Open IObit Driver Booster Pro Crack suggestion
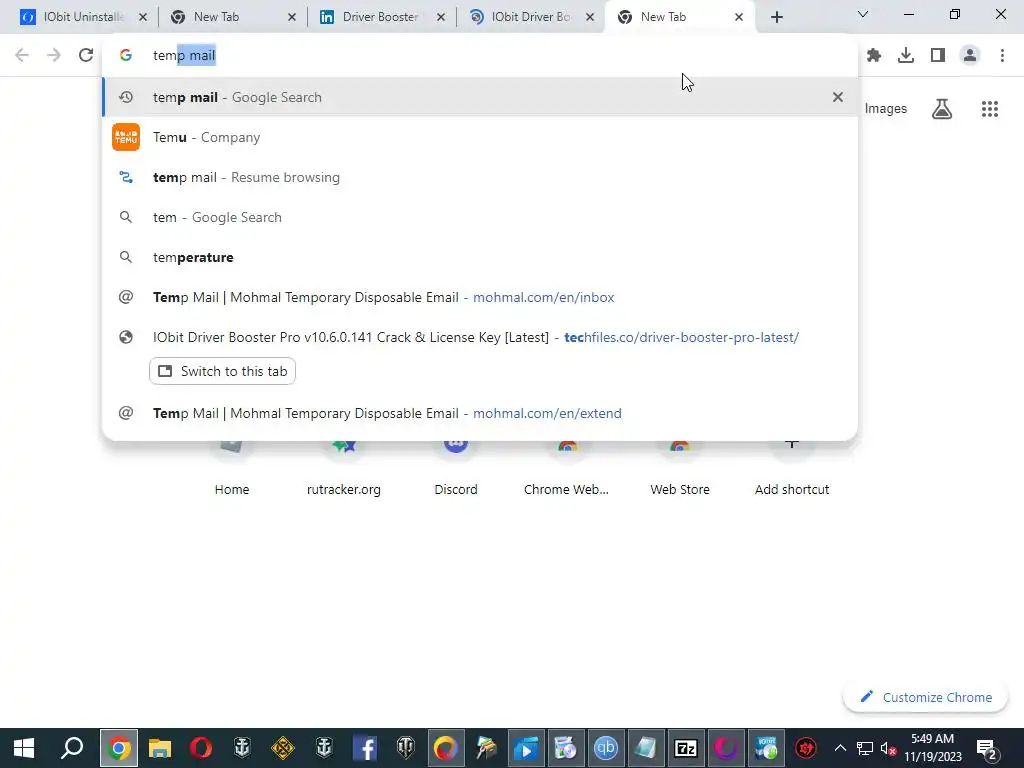The width and height of the screenshot is (1024, 768). tap(480, 337)
